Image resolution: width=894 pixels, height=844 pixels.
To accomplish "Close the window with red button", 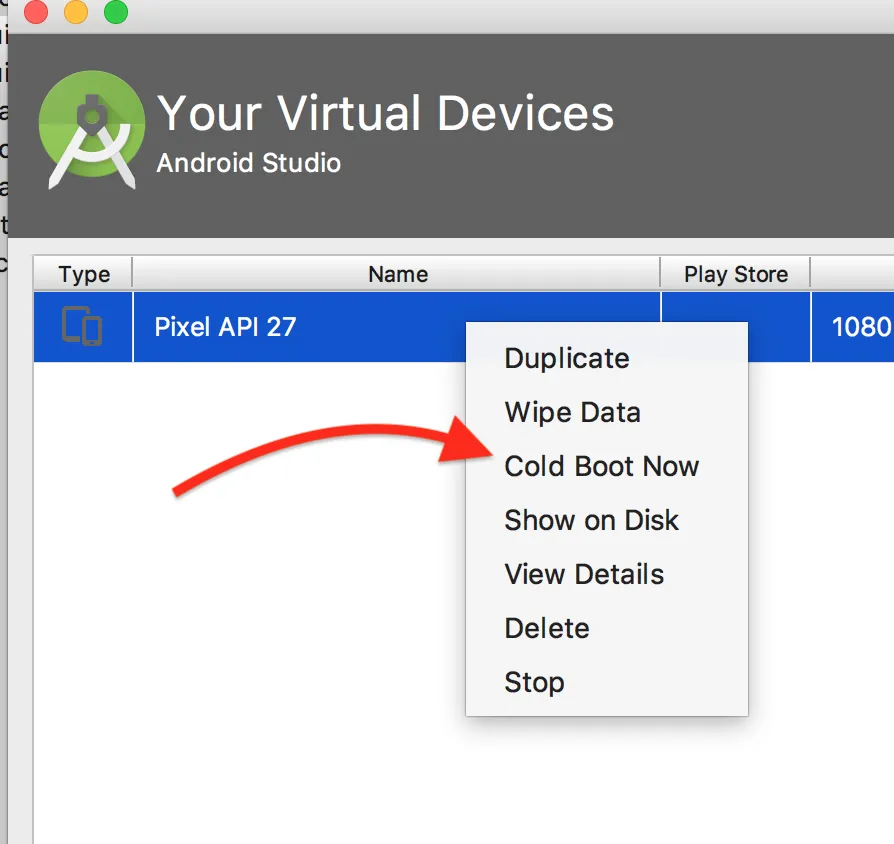I will tap(36, 11).
